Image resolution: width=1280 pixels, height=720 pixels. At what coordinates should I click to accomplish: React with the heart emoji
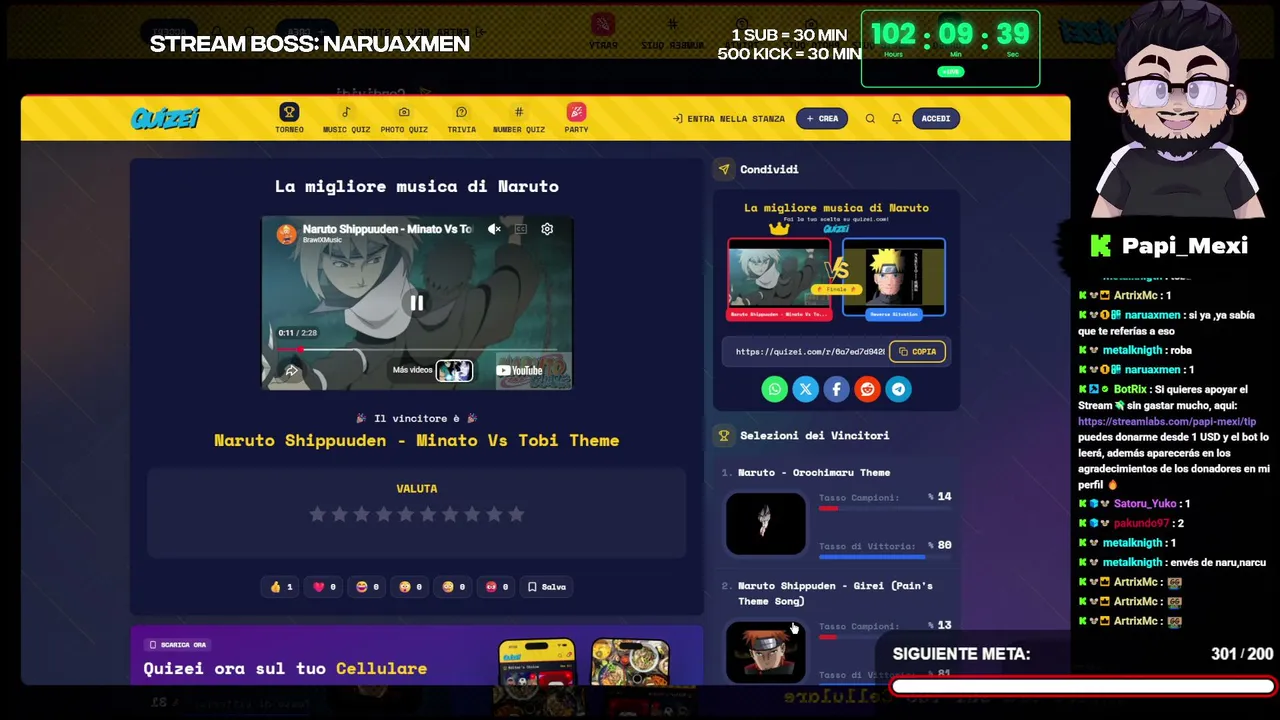pyautogui.click(x=324, y=587)
